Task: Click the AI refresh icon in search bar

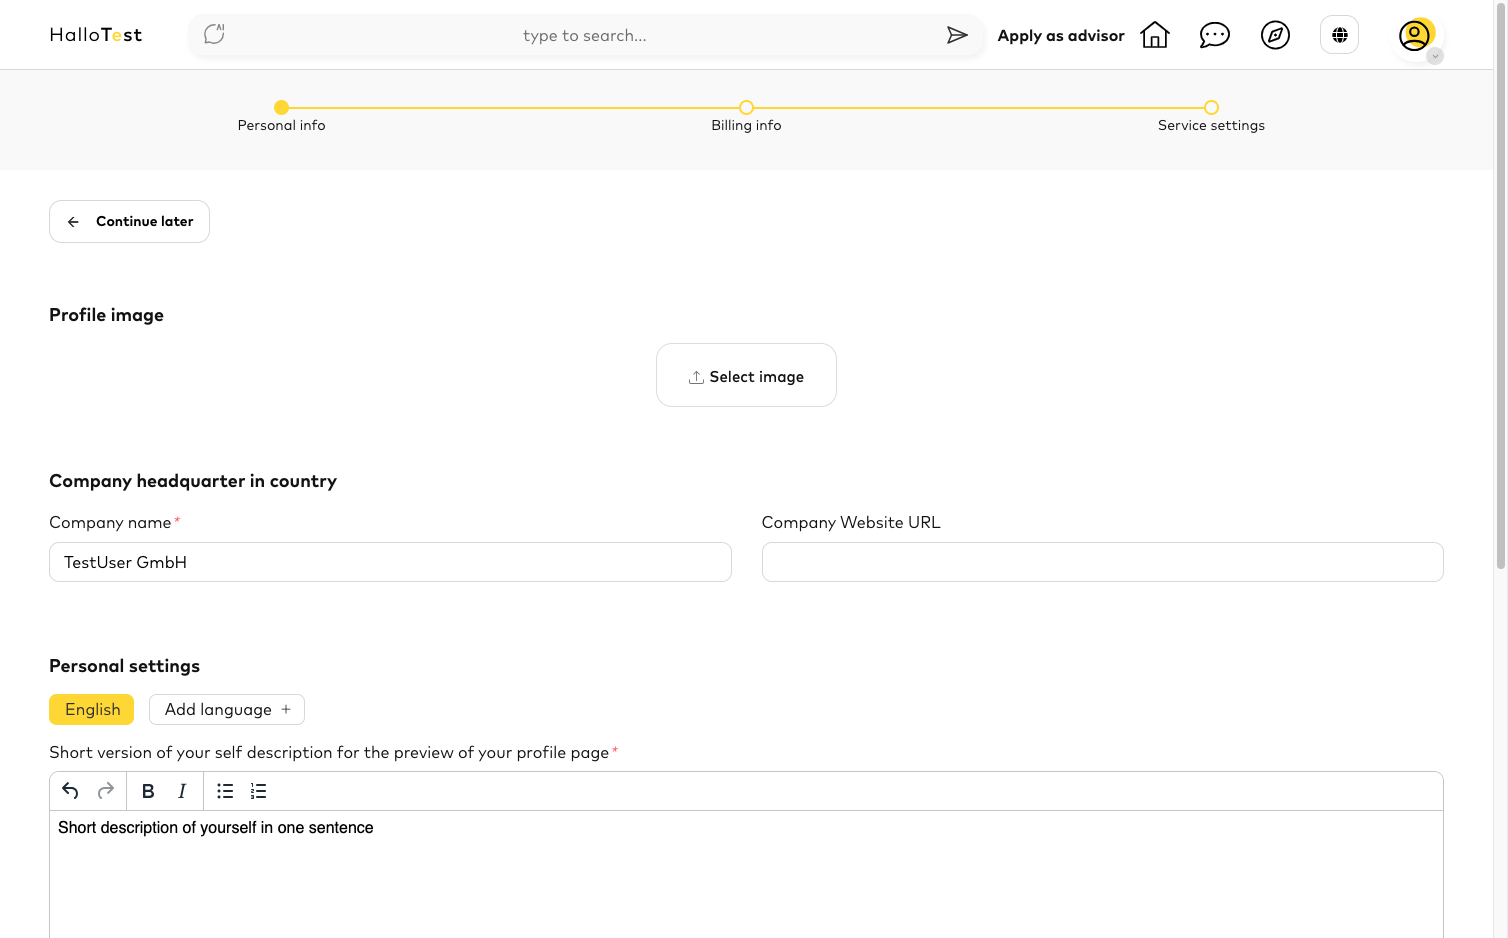Action: [x=214, y=35]
